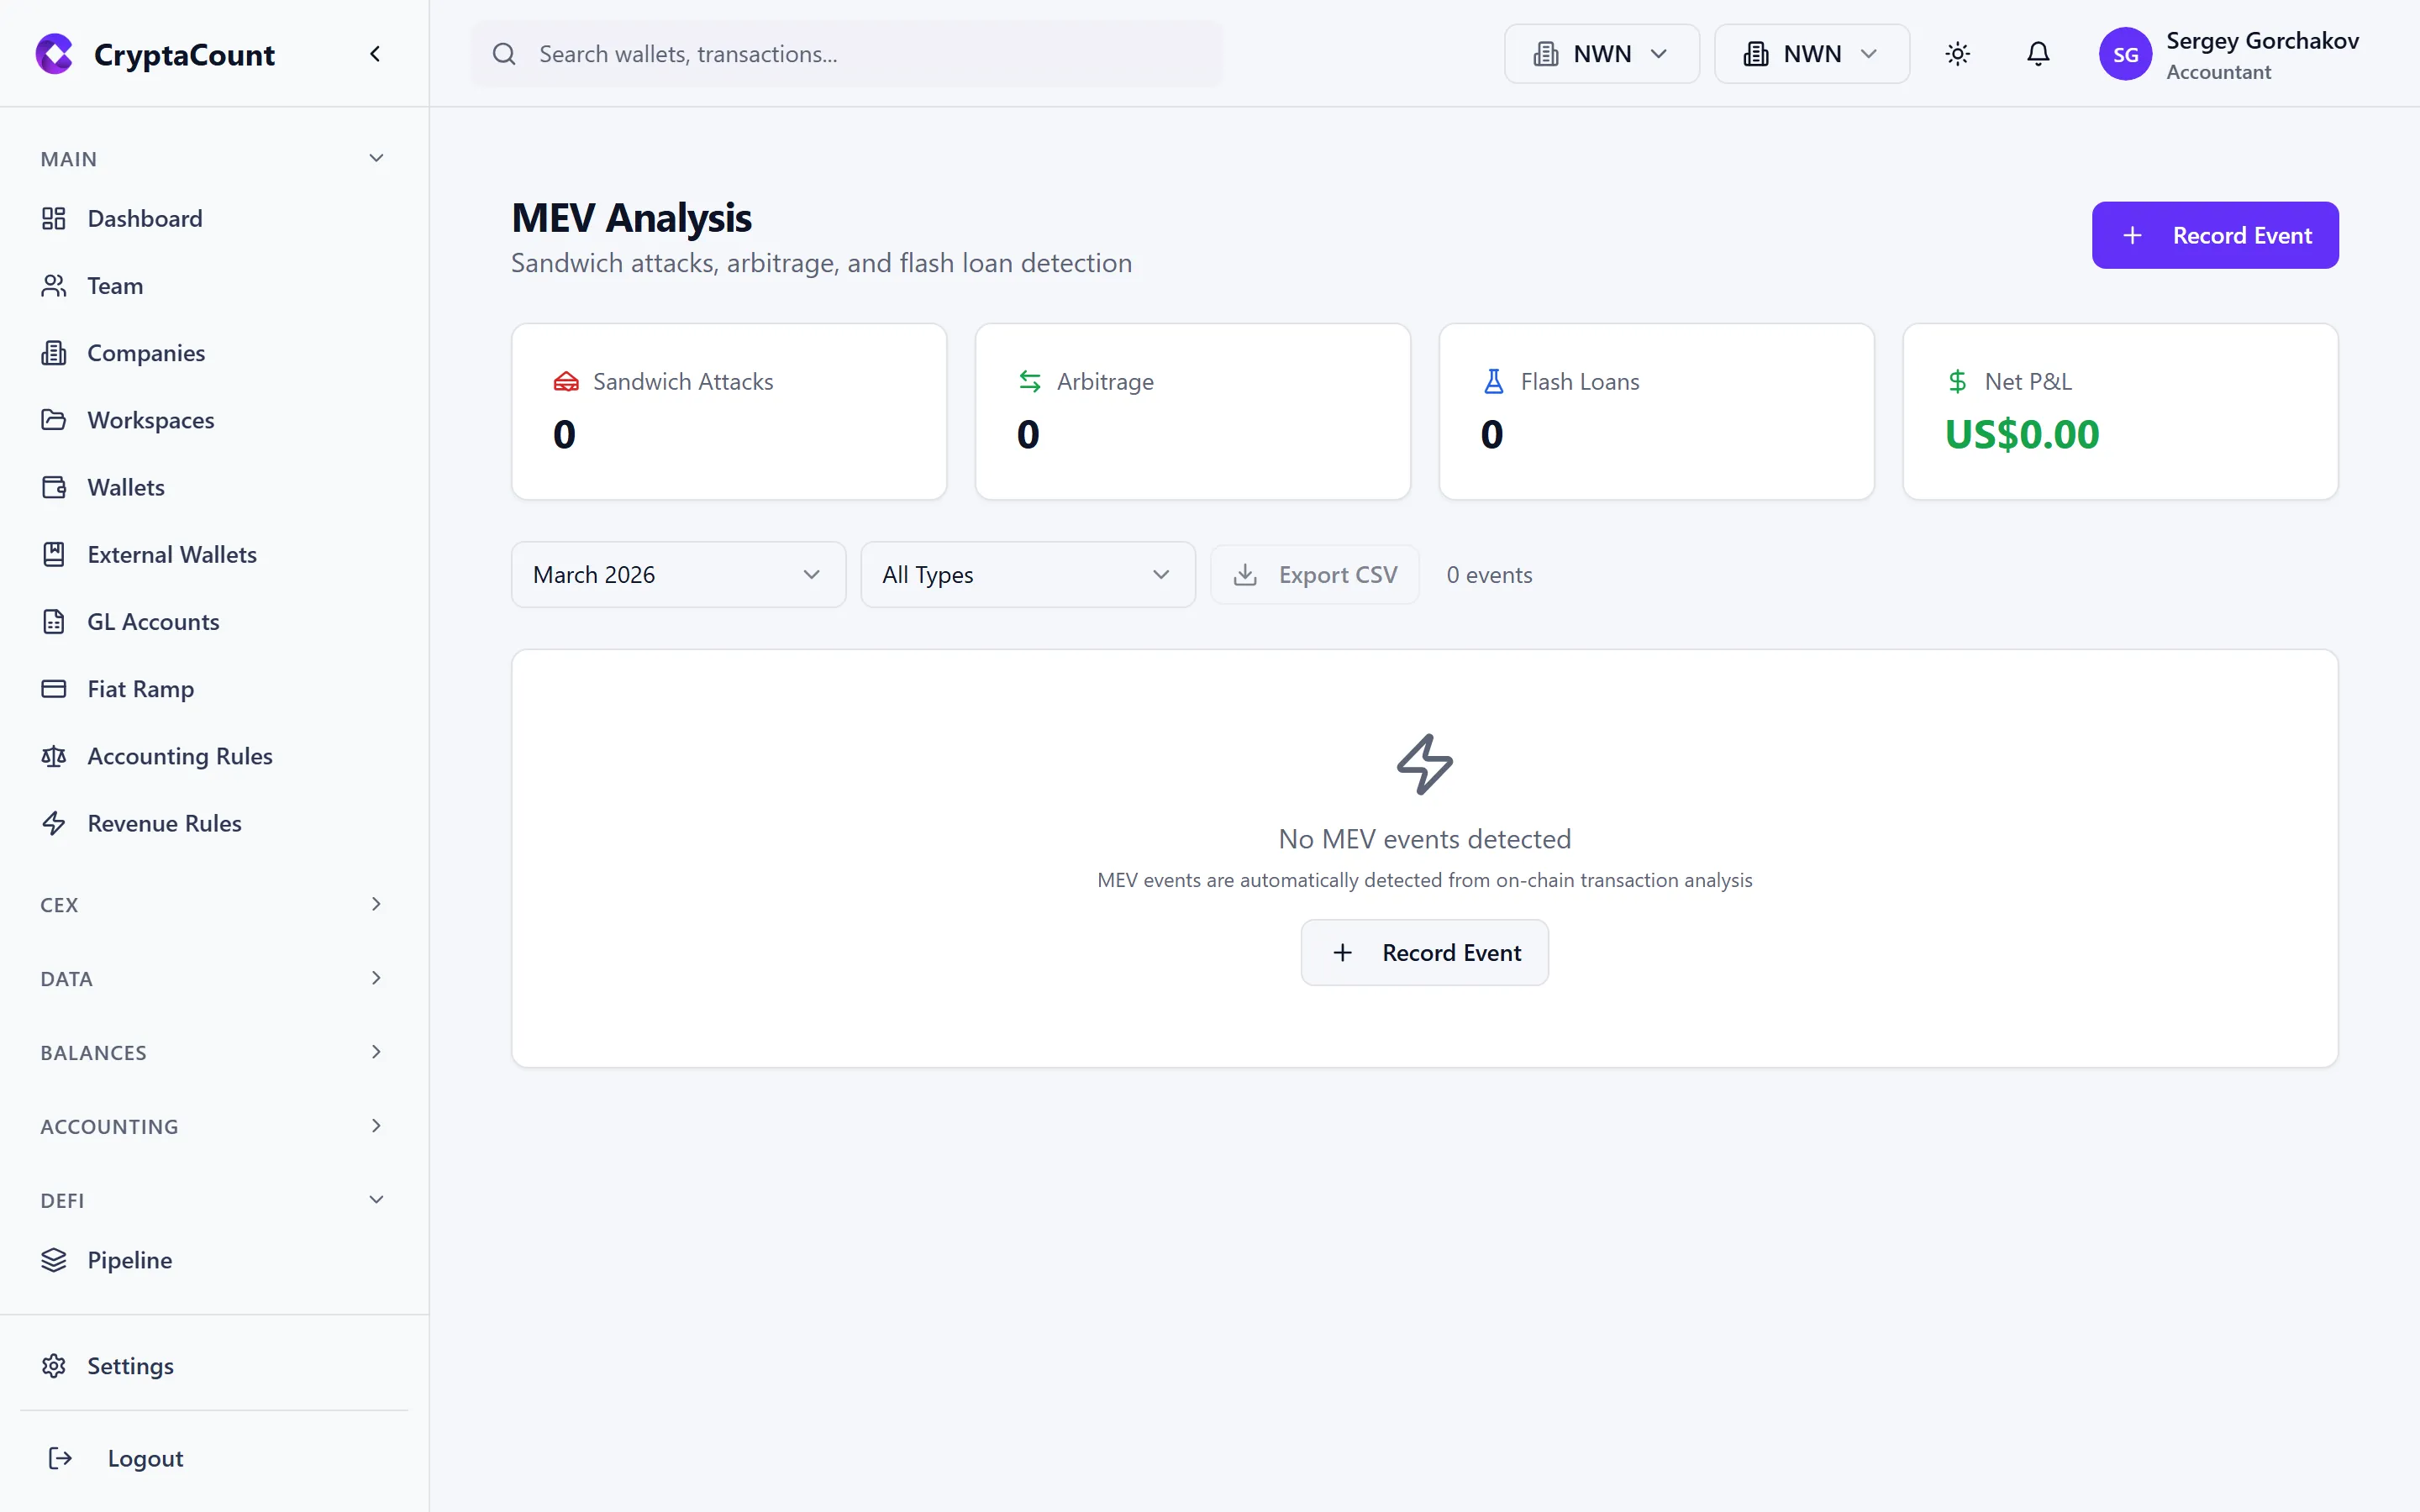Click the Fiat Ramp card icon
This screenshot has width=2420, height=1512.
[54, 689]
